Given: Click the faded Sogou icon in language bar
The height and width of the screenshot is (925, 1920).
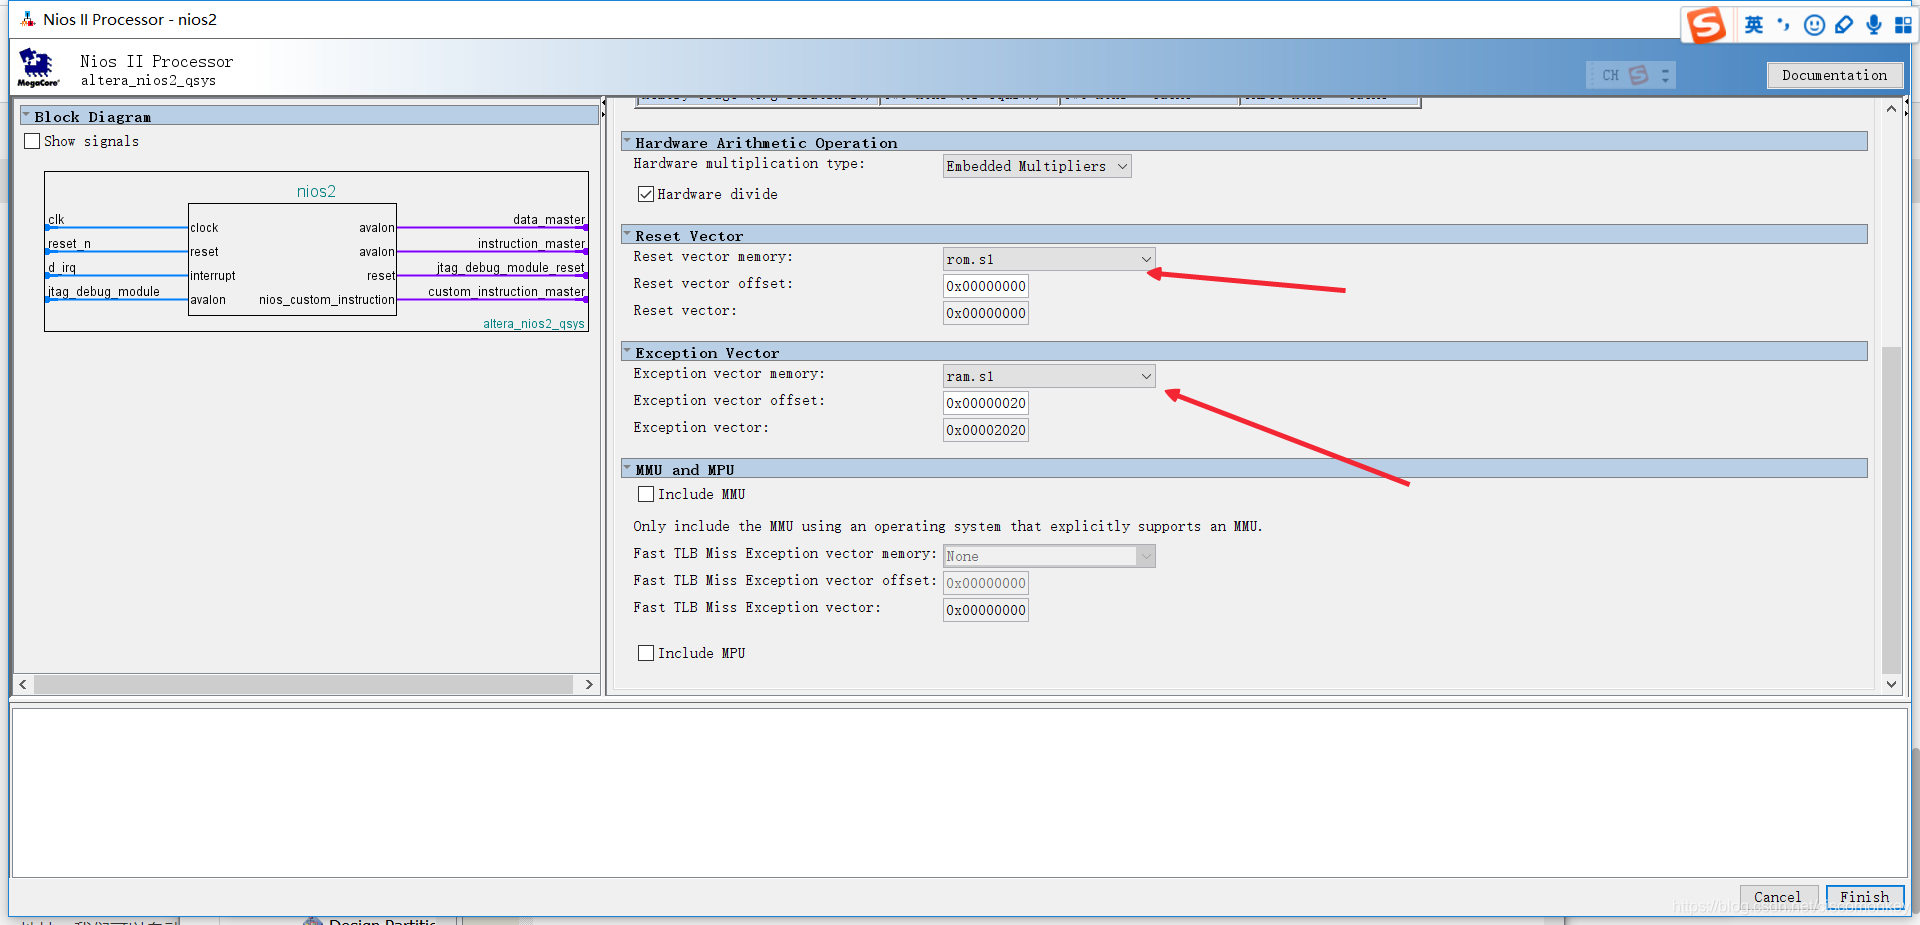Looking at the screenshot, I should tap(1638, 75).
